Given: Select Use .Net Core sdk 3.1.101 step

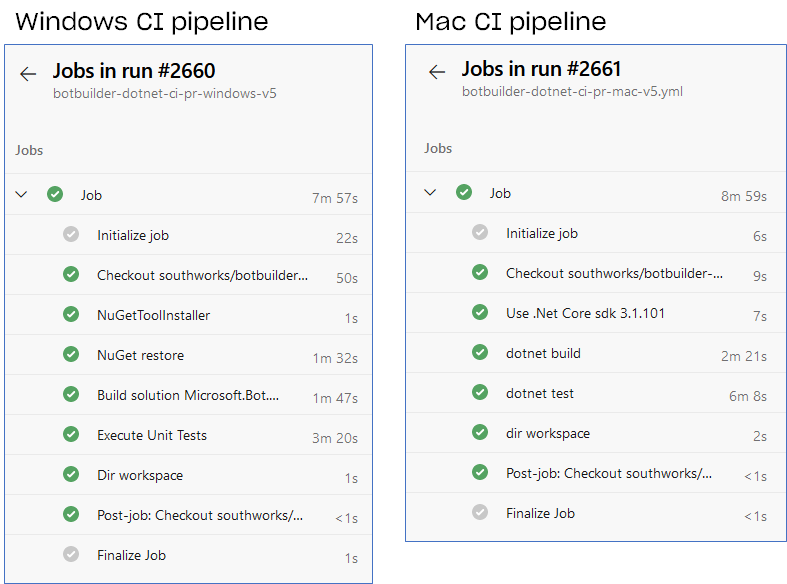Looking at the screenshot, I should click(x=596, y=313).
